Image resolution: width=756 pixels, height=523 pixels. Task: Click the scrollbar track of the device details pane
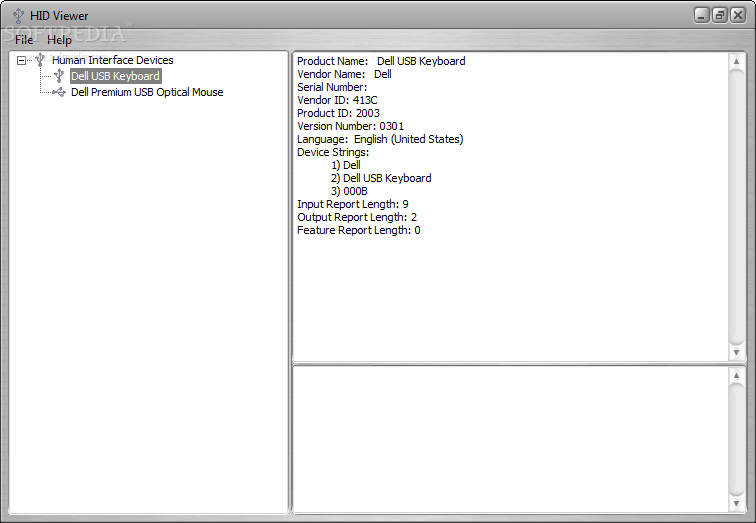[736, 207]
